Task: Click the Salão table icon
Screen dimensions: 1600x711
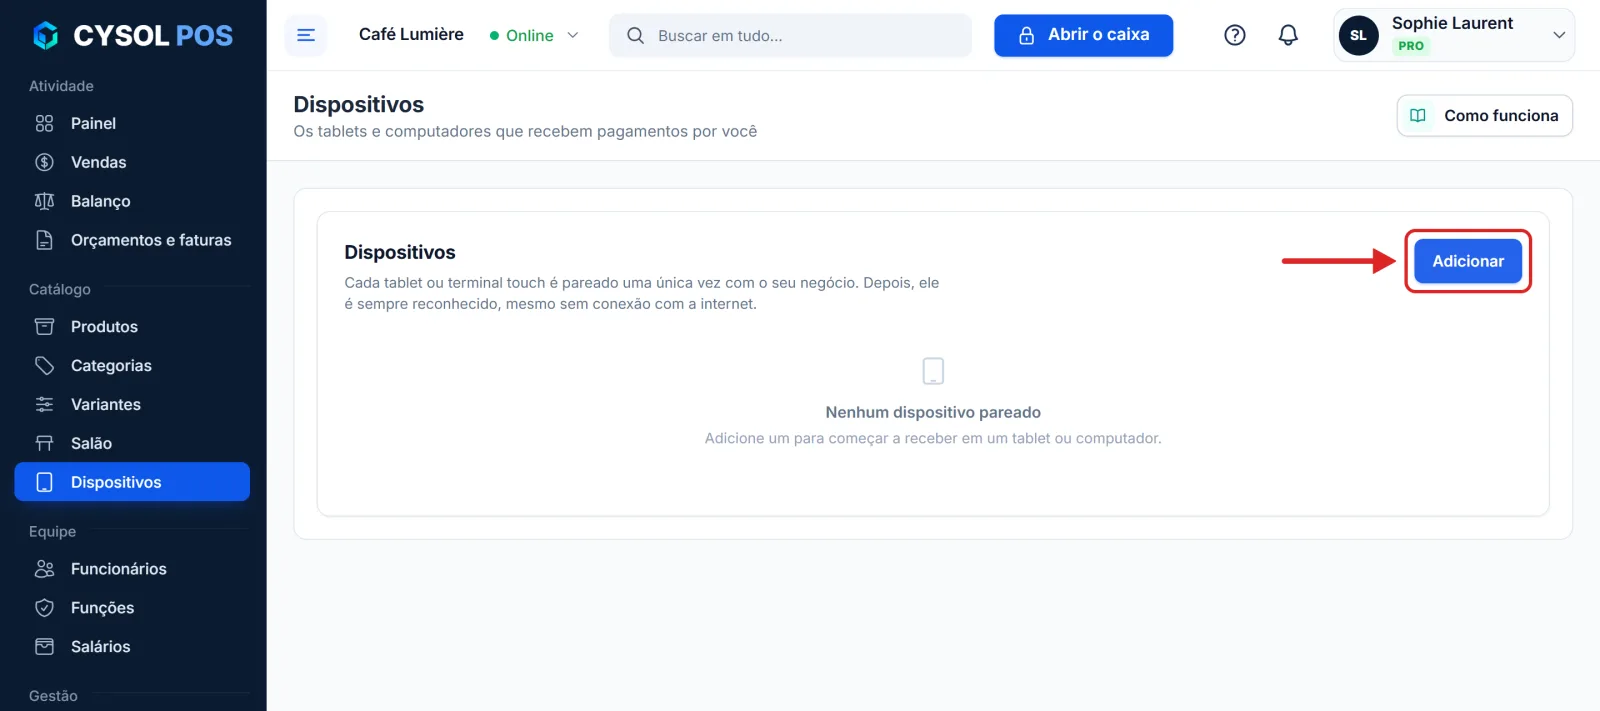Action: coord(44,443)
